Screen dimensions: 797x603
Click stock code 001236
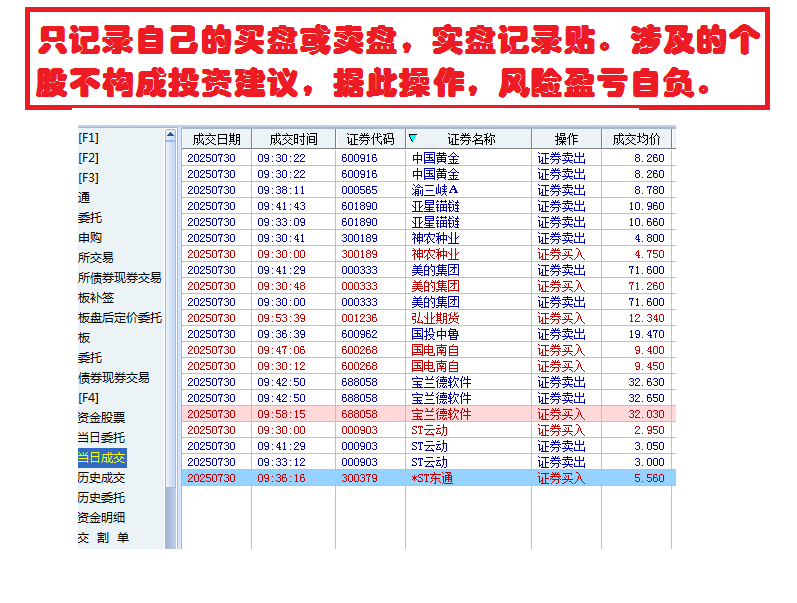(359, 318)
